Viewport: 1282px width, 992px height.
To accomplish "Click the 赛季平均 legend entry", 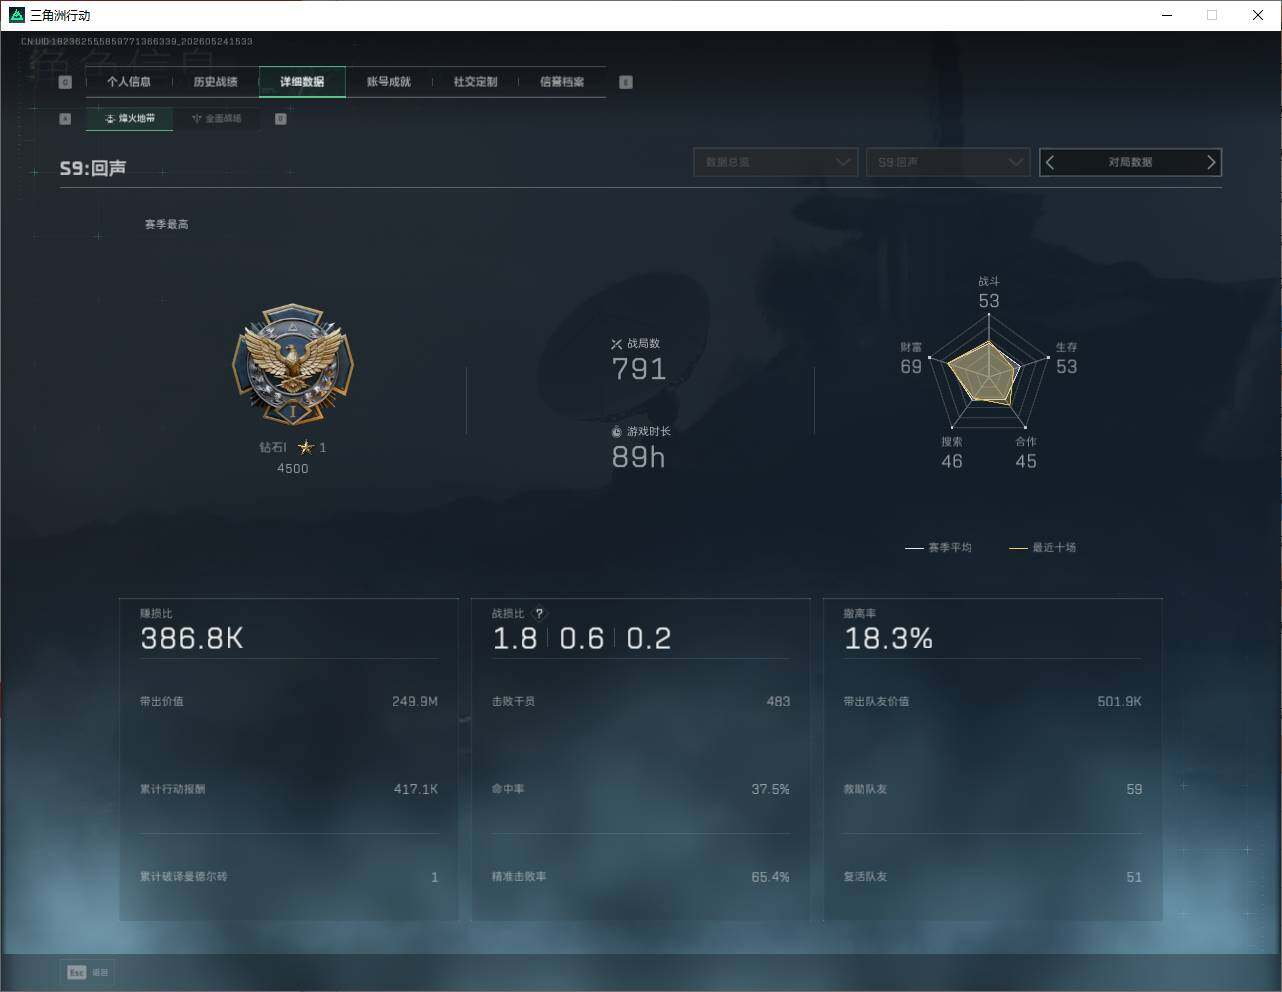I will [x=938, y=548].
